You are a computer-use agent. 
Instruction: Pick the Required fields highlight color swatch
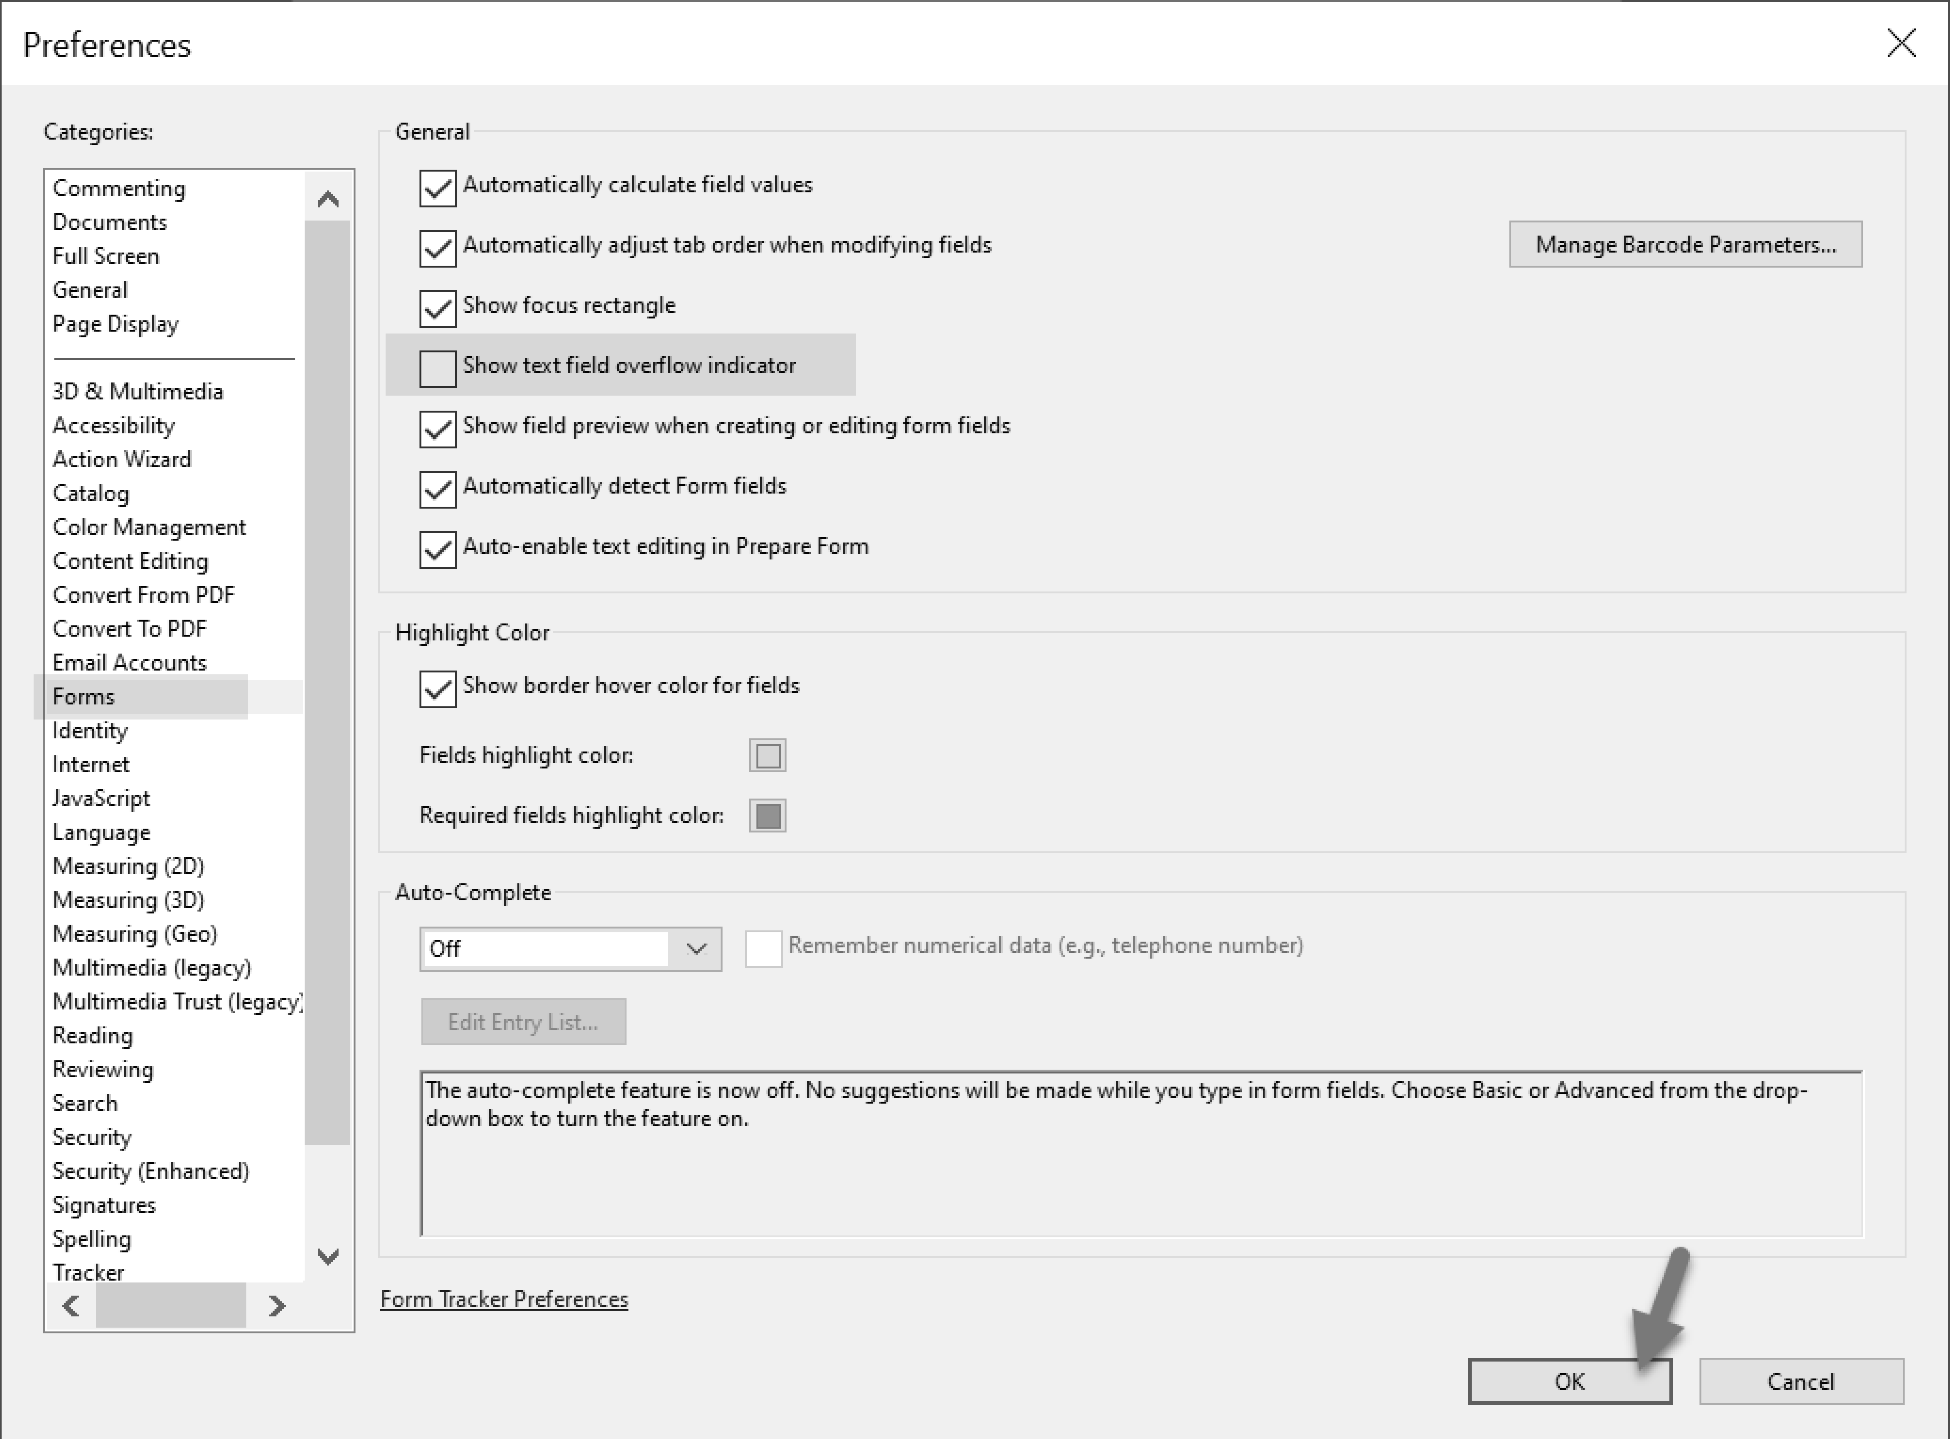[x=767, y=816]
